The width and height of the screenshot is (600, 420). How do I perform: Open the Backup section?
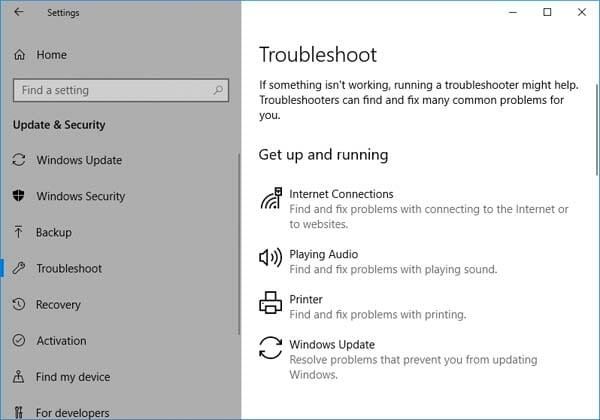coord(54,233)
